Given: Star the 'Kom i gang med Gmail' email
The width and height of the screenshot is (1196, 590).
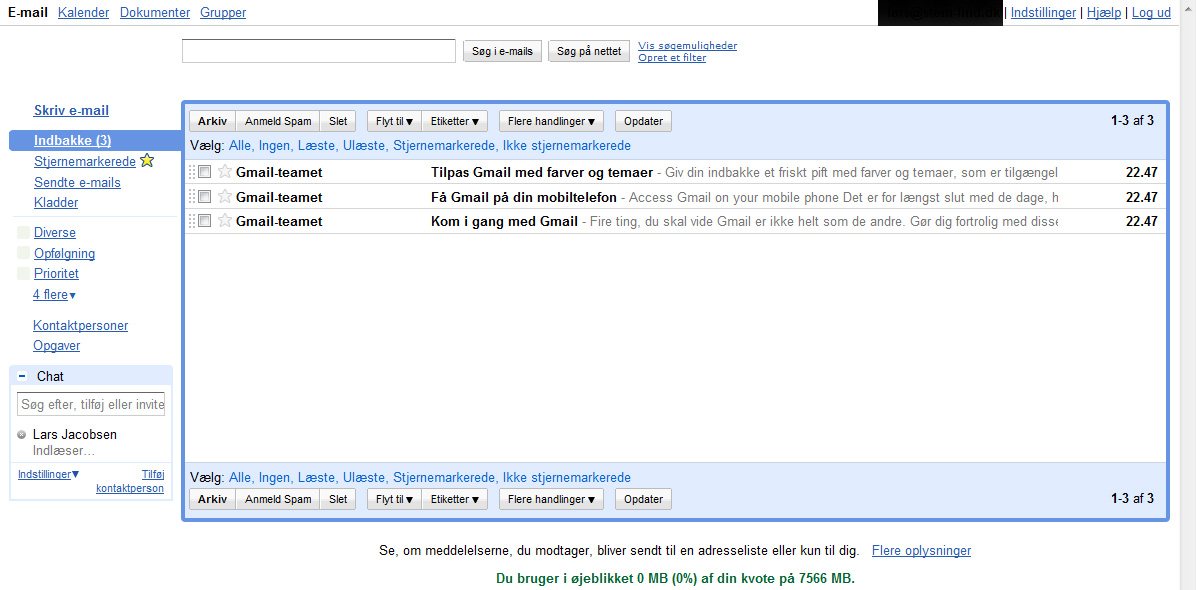Looking at the screenshot, I should (225, 221).
